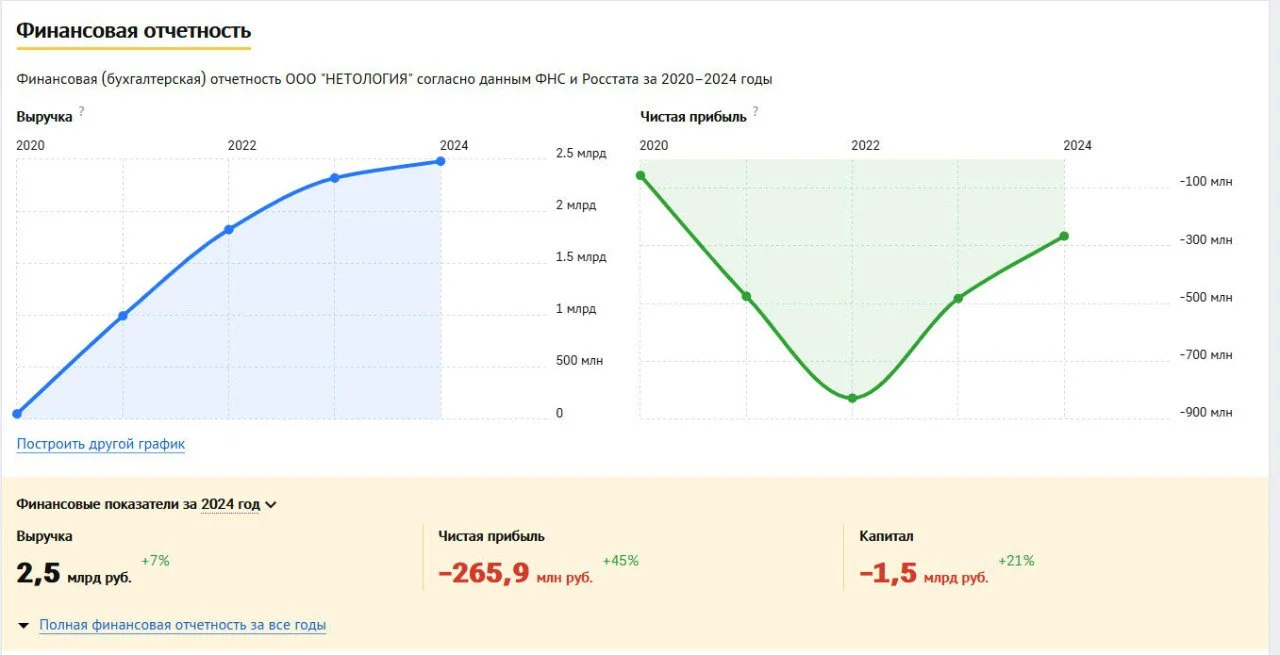This screenshot has width=1280, height=655.
Task: Select the 2023 point on the green profit line
Action: 958,298
